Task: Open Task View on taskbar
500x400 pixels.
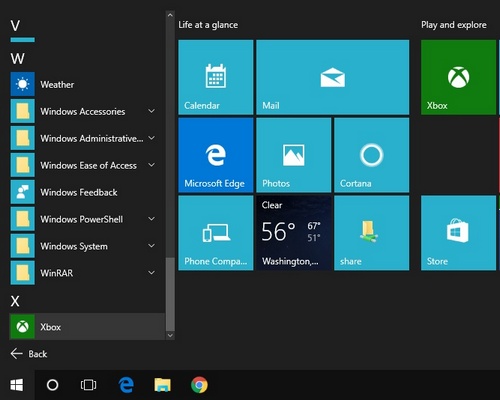Action: click(88, 385)
